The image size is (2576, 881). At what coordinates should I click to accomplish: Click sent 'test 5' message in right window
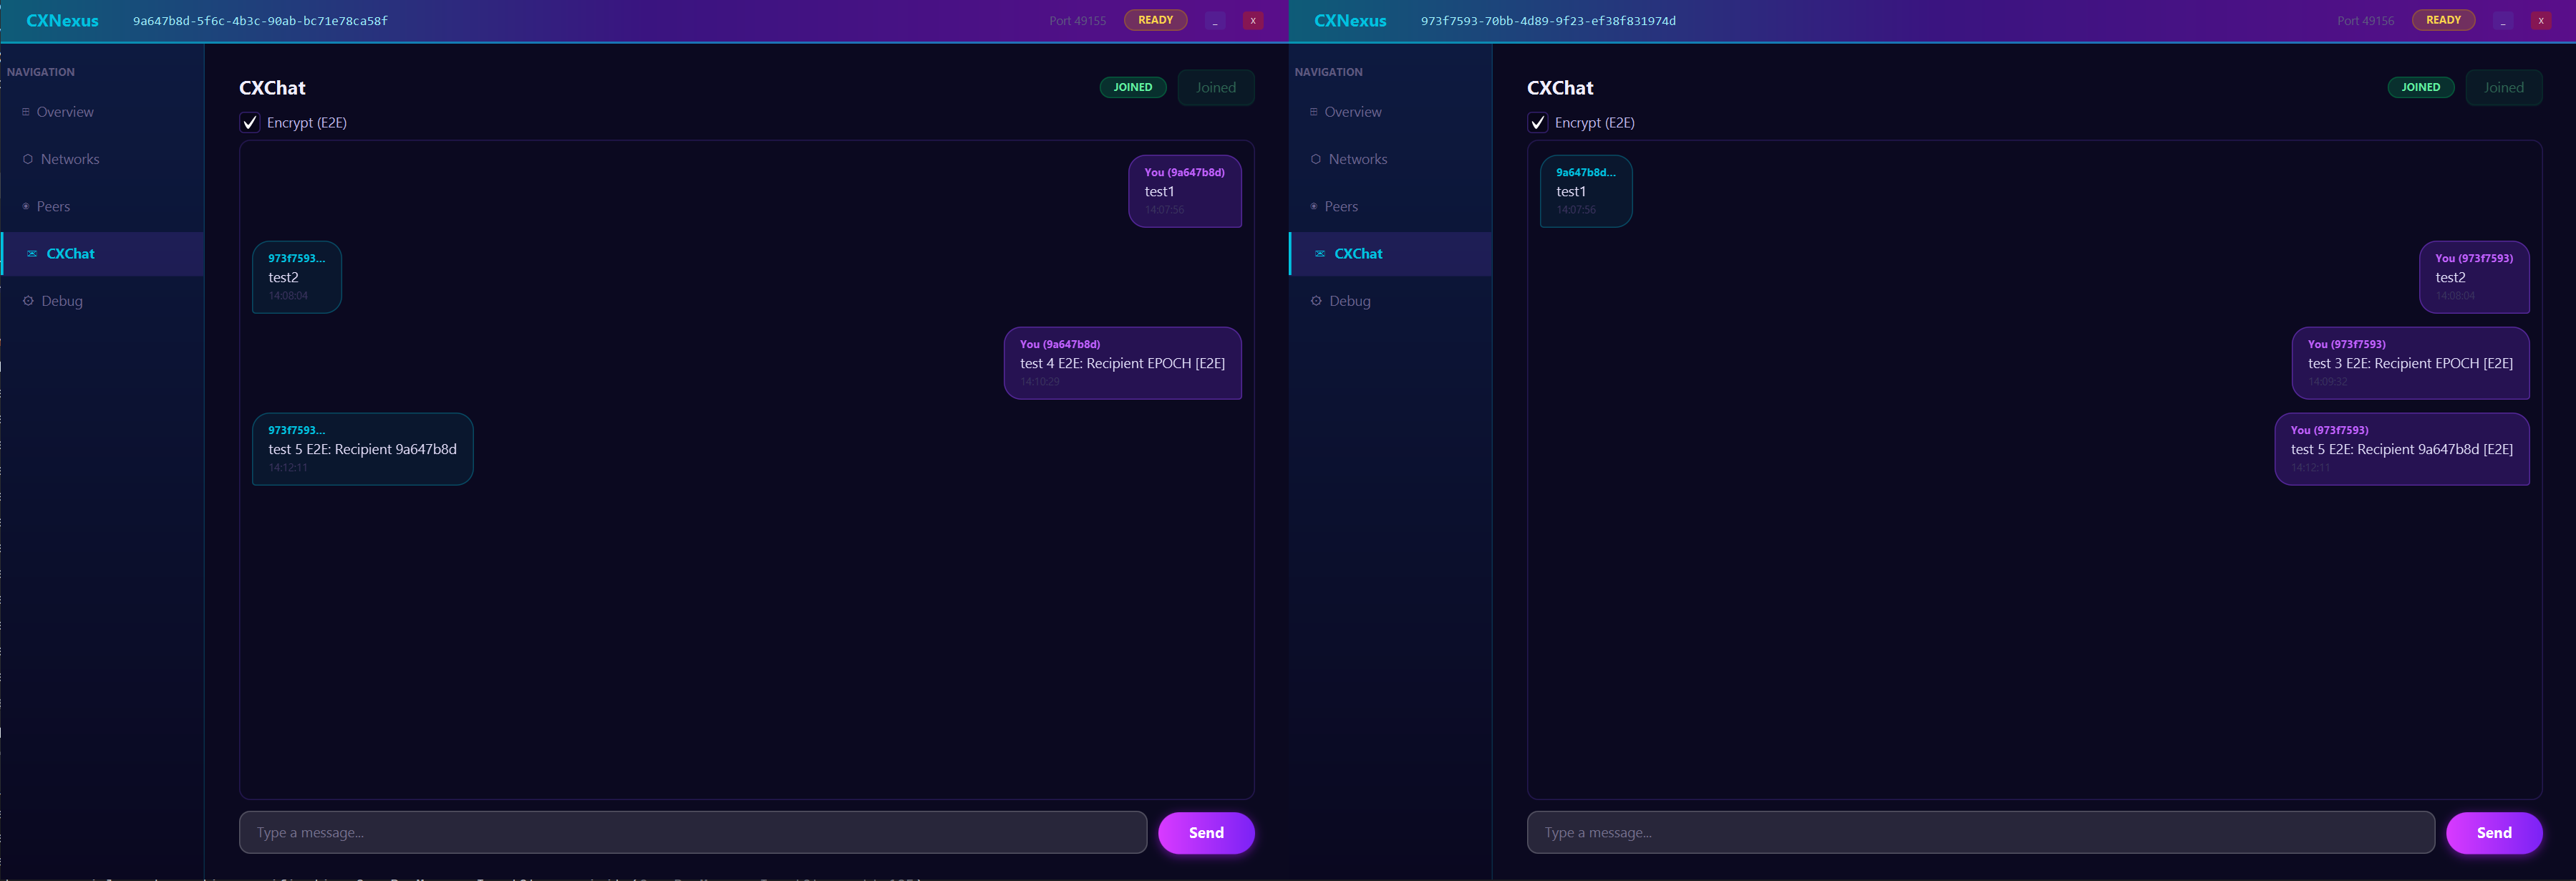(2403, 449)
